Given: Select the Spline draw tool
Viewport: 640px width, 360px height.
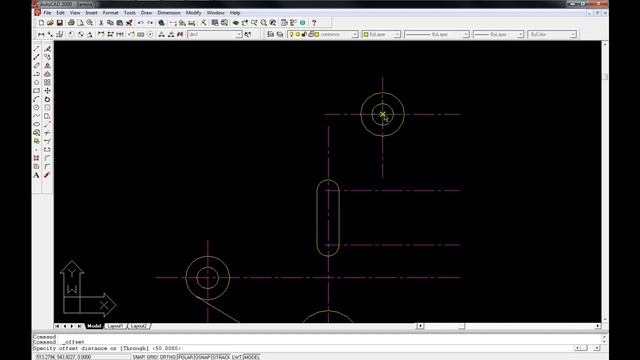Looking at the screenshot, I should [36, 116].
